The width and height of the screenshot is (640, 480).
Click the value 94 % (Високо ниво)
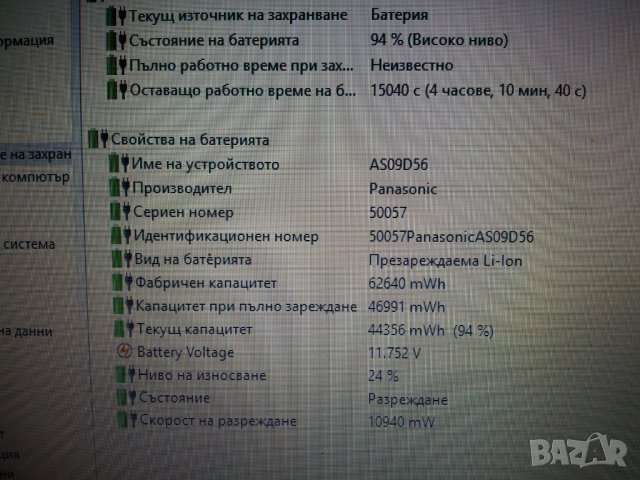(439, 40)
